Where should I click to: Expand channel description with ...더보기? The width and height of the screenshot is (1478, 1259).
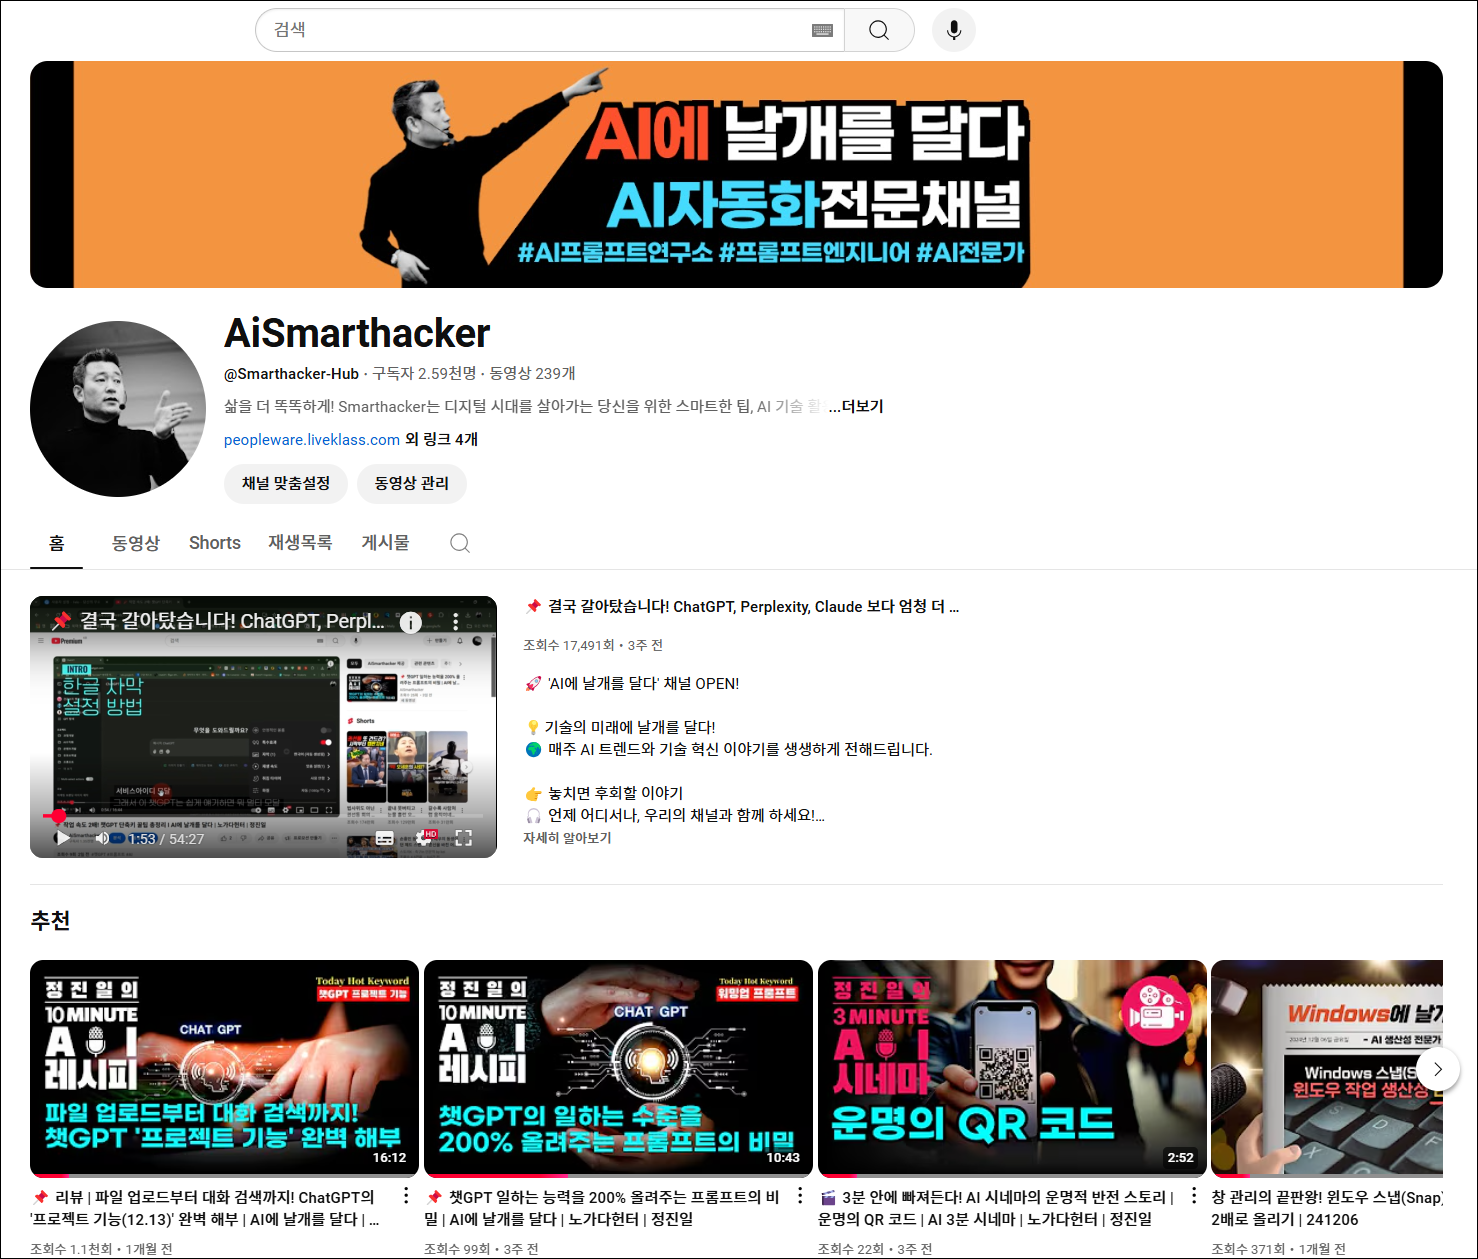(856, 406)
